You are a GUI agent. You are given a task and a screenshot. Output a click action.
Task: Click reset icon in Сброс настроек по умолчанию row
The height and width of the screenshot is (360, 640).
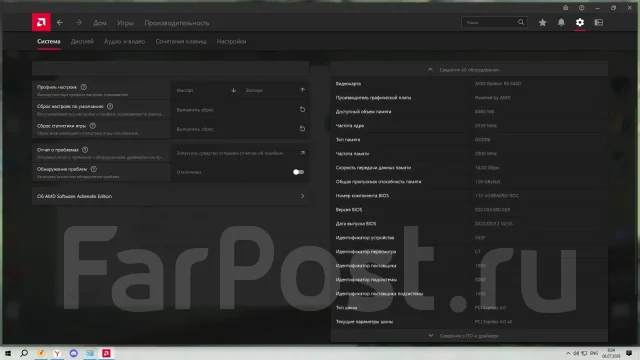302,109
